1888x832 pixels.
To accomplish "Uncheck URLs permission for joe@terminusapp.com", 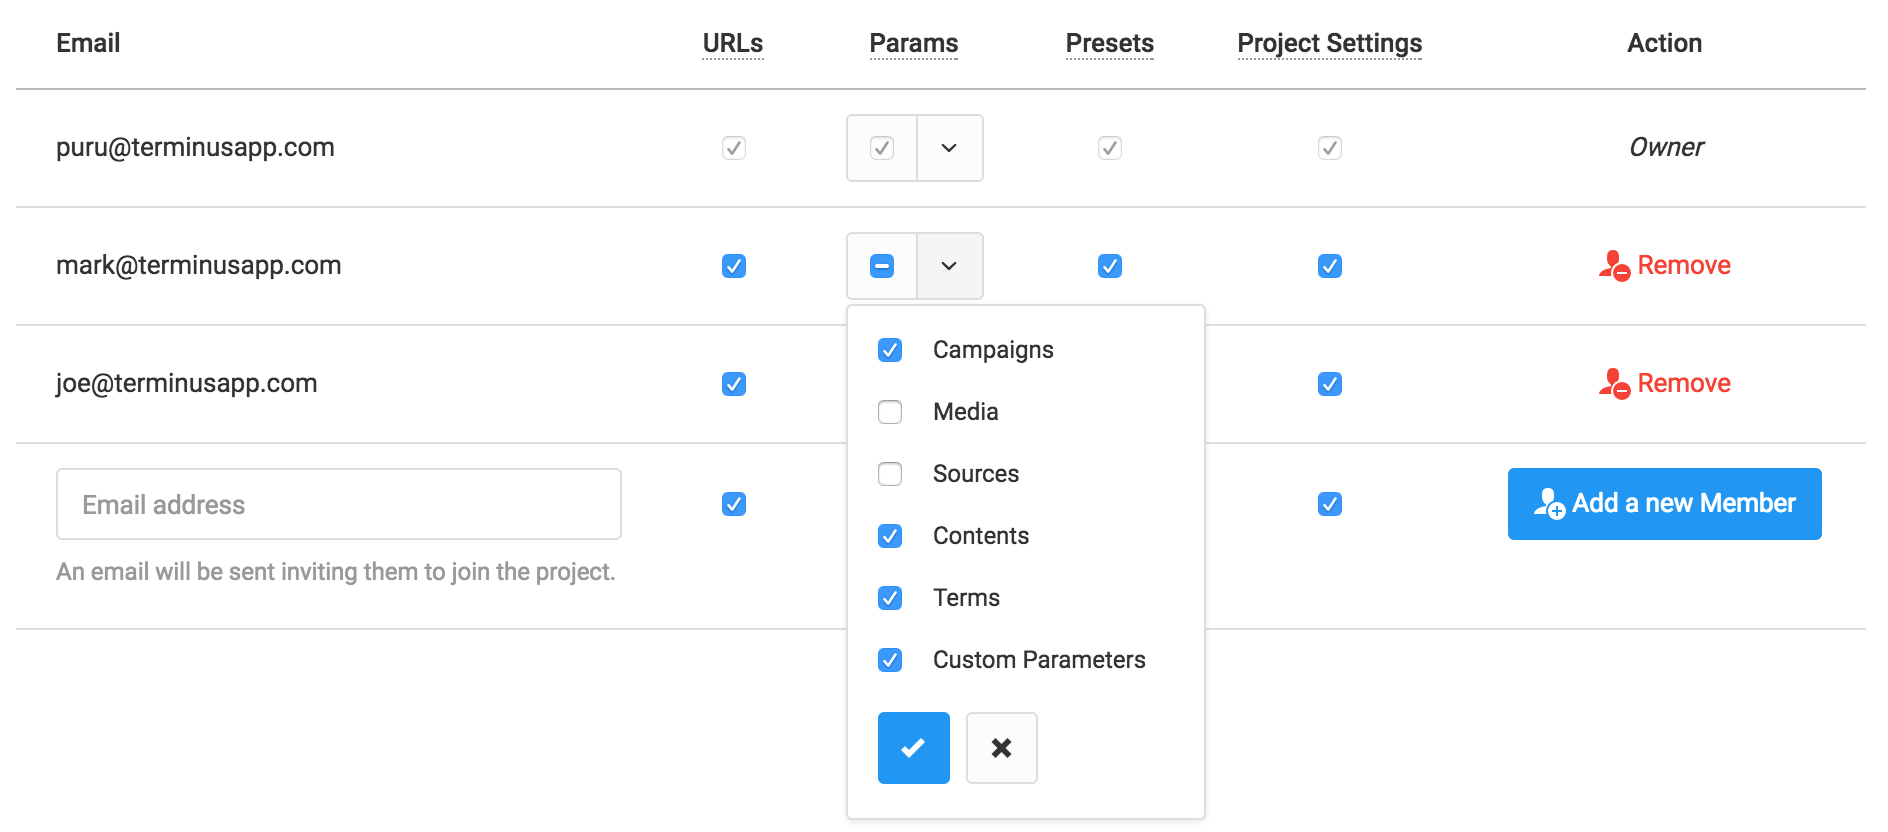I will click(x=734, y=384).
